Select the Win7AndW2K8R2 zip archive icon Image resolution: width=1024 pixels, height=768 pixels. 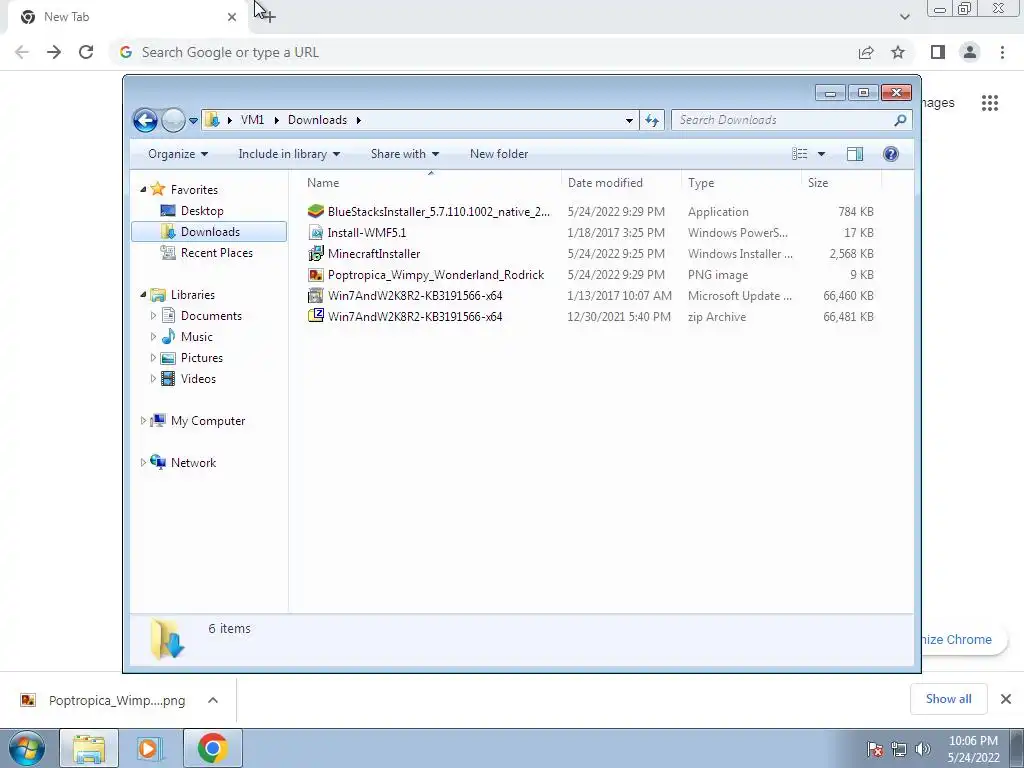(316, 317)
